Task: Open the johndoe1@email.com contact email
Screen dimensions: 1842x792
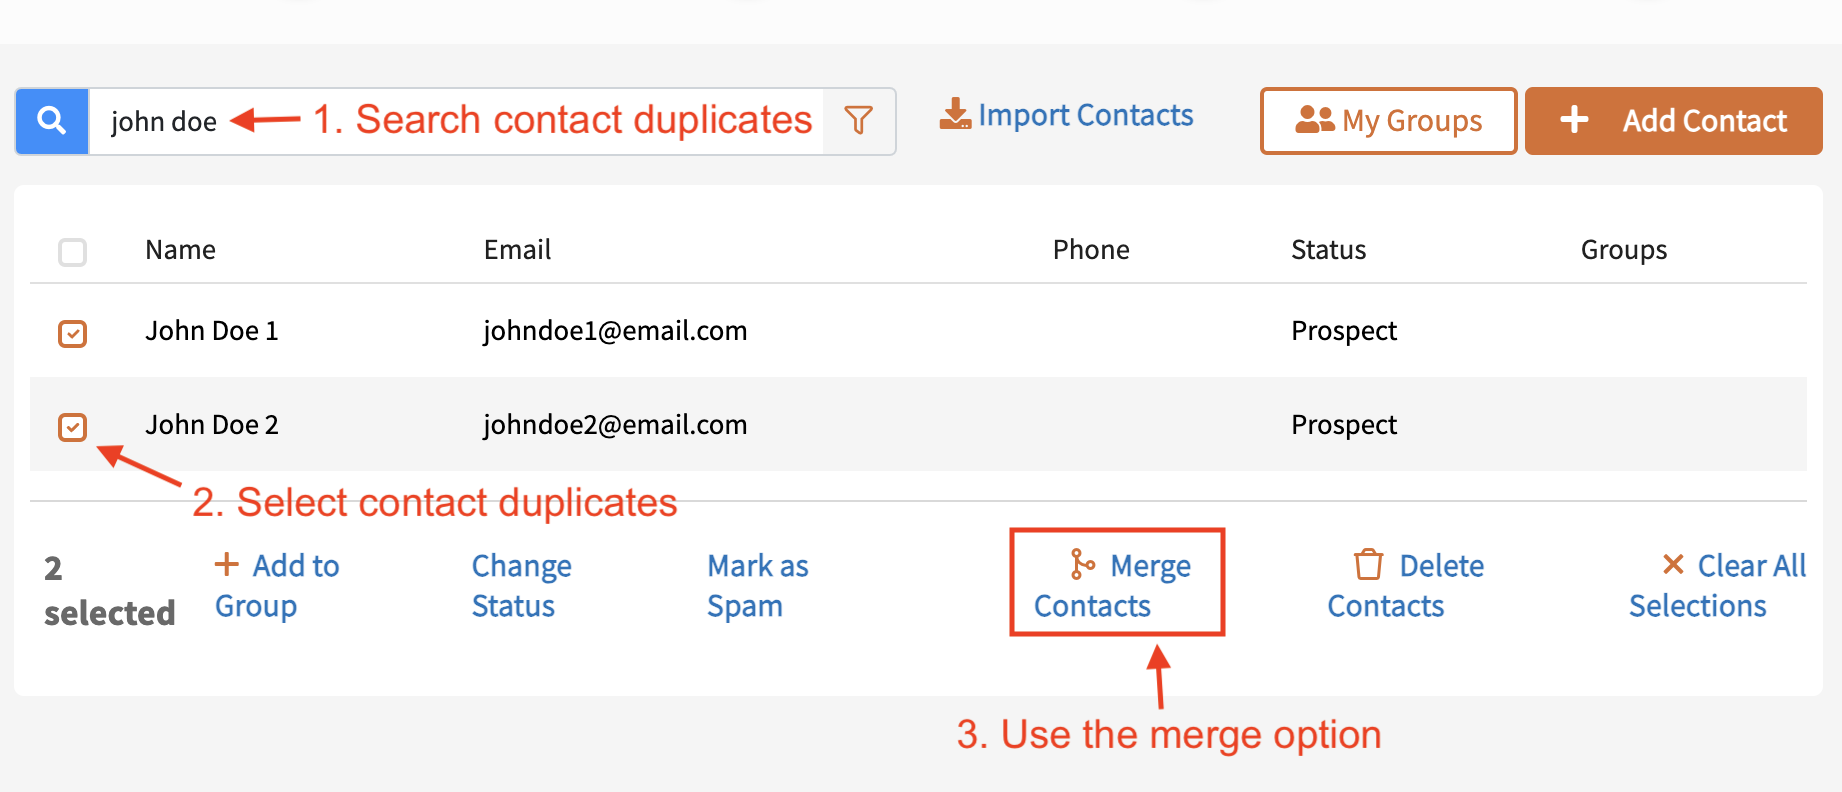Action: 615,331
